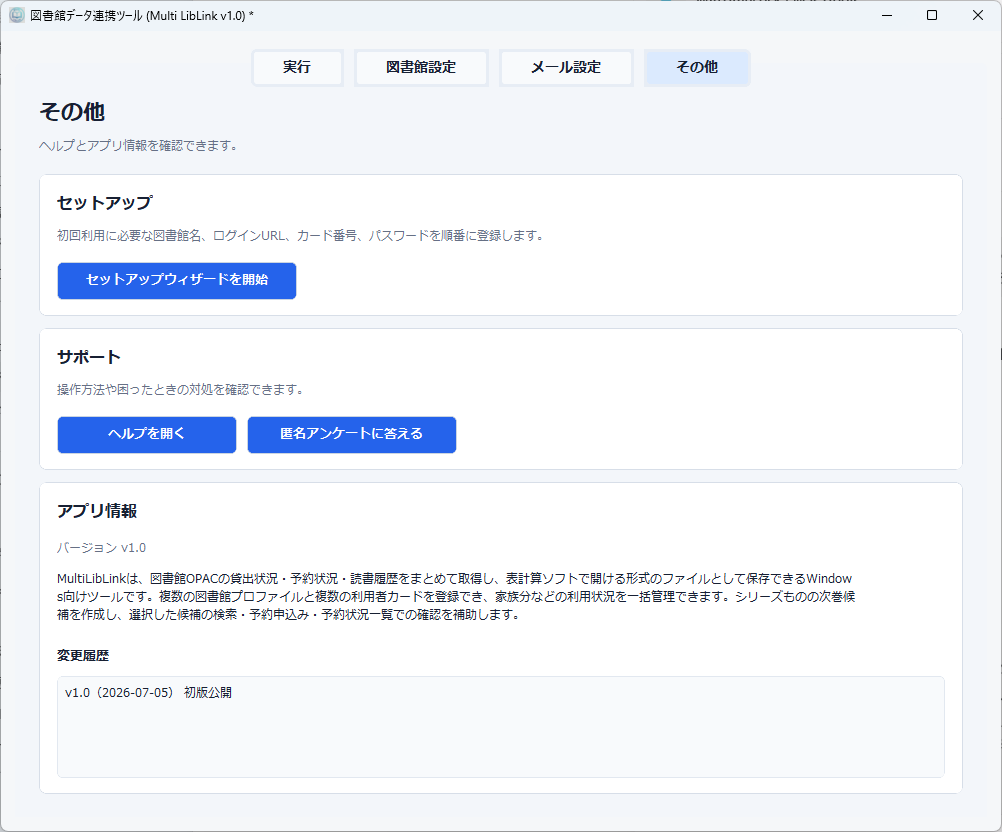Click the サポート section heading
This screenshot has height=832, width=1002.
pyautogui.click(x=89, y=357)
